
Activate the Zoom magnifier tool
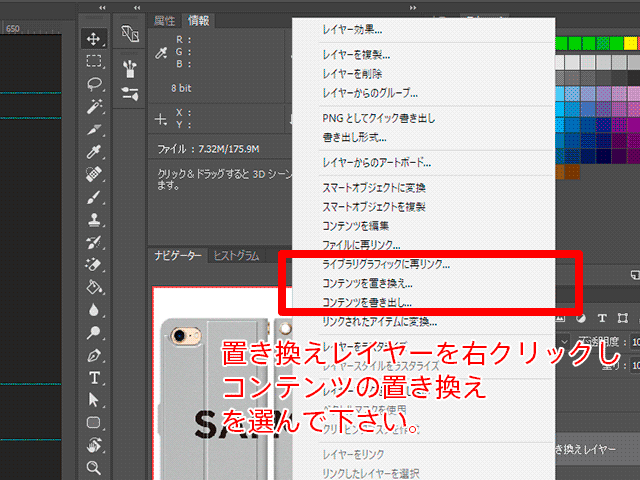tap(94, 467)
